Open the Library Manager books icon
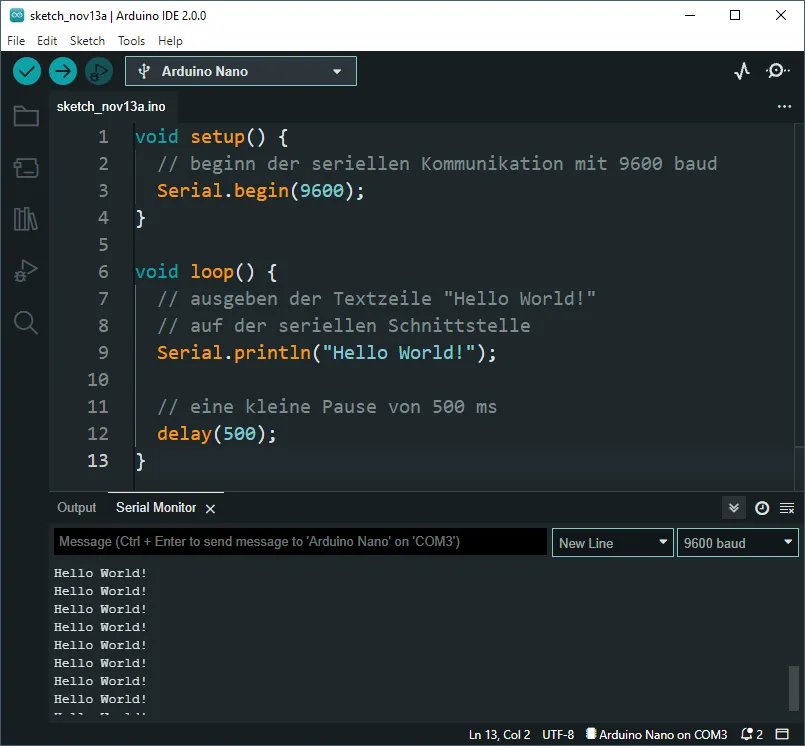805x746 pixels. (x=26, y=219)
